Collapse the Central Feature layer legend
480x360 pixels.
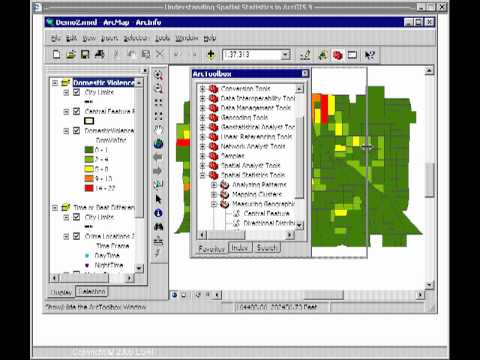(x=66, y=111)
